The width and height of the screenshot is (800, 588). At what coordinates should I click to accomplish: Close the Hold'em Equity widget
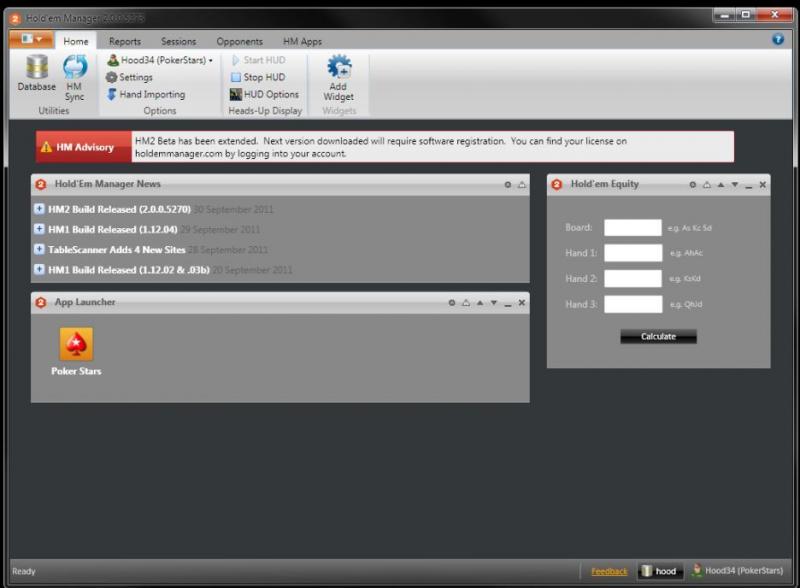[763, 185]
